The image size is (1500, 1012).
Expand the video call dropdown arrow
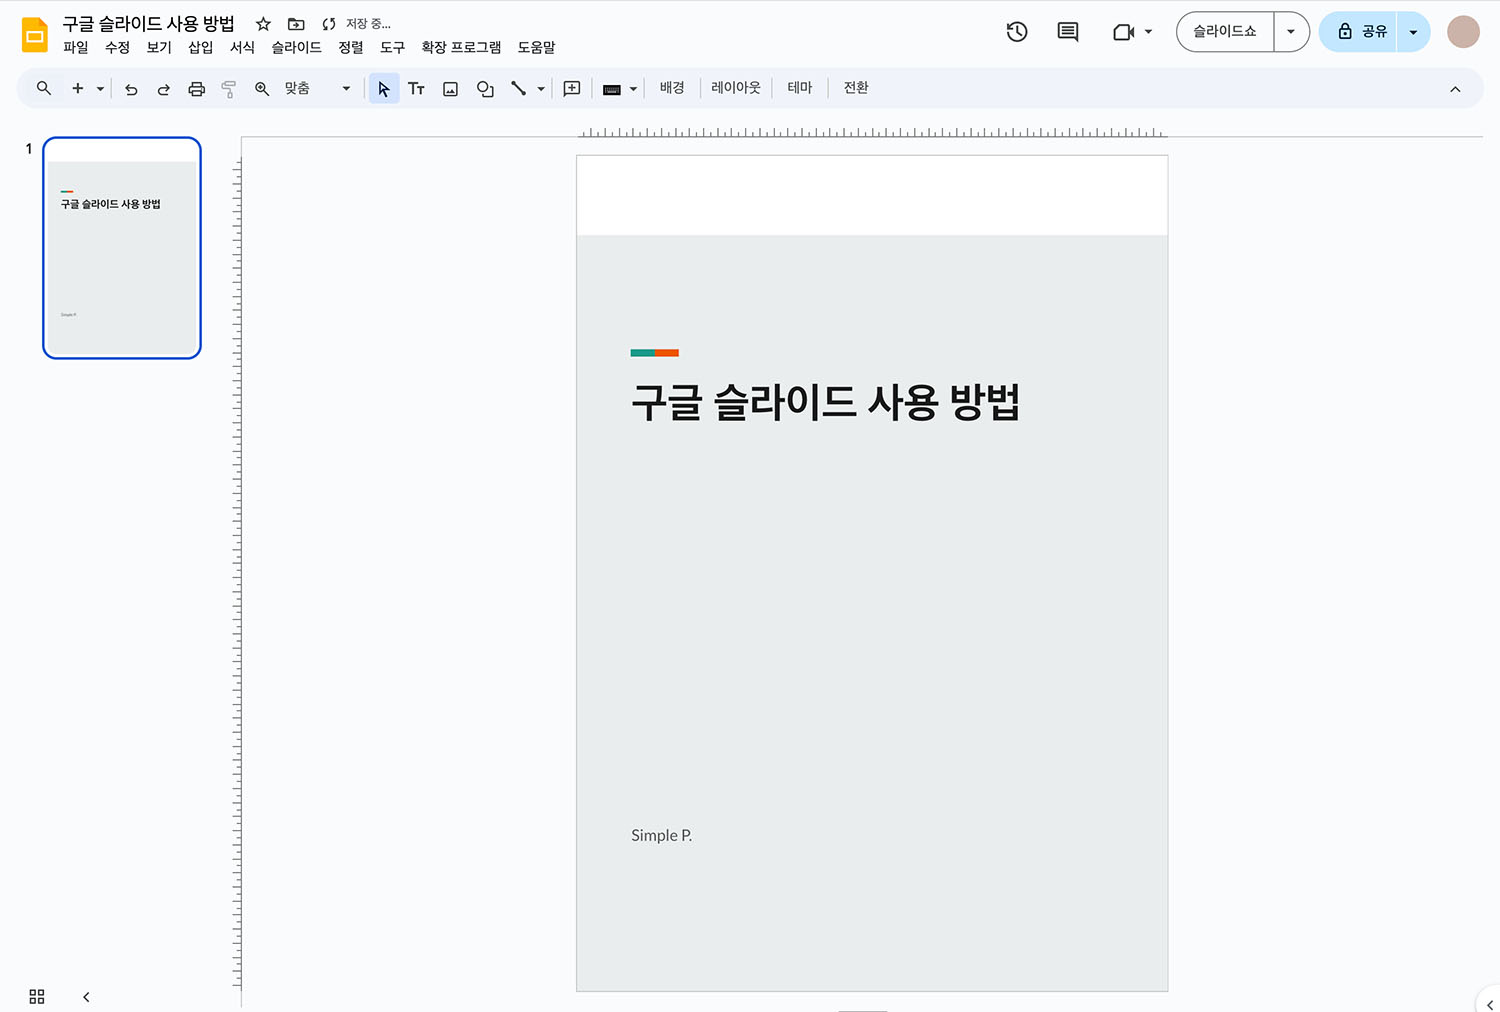coord(1148,32)
